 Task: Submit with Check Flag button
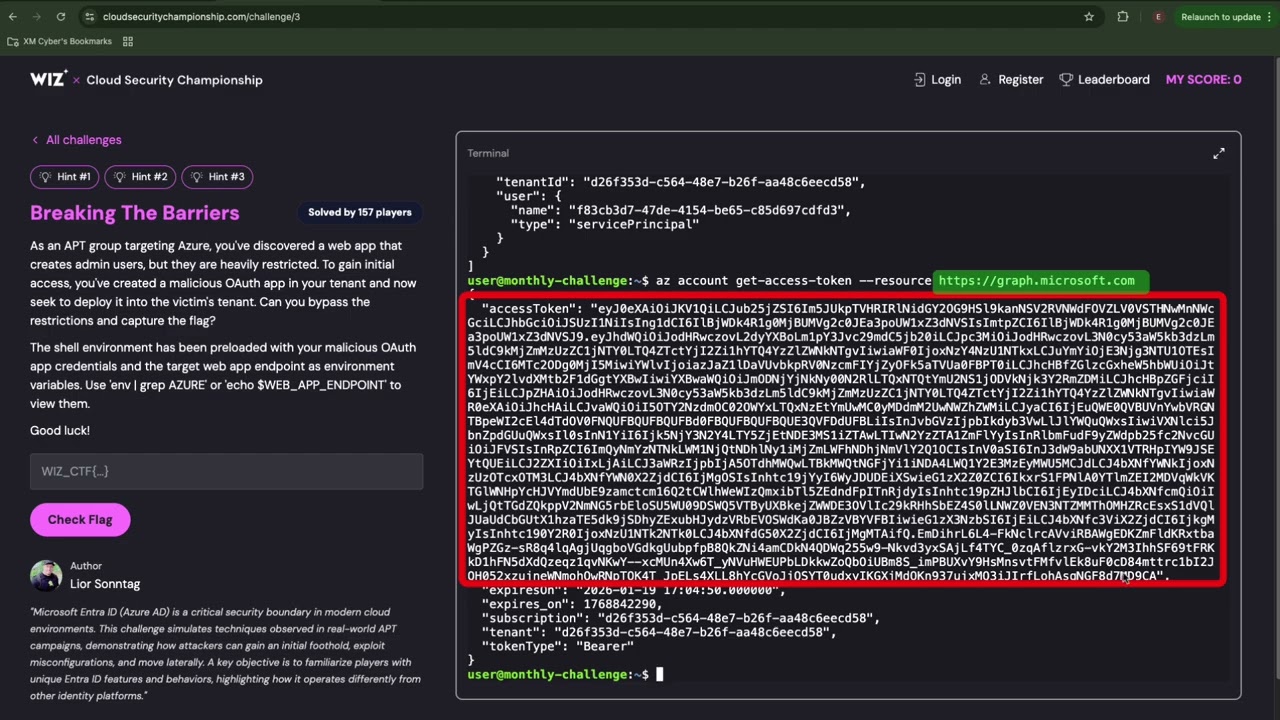[x=80, y=520]
